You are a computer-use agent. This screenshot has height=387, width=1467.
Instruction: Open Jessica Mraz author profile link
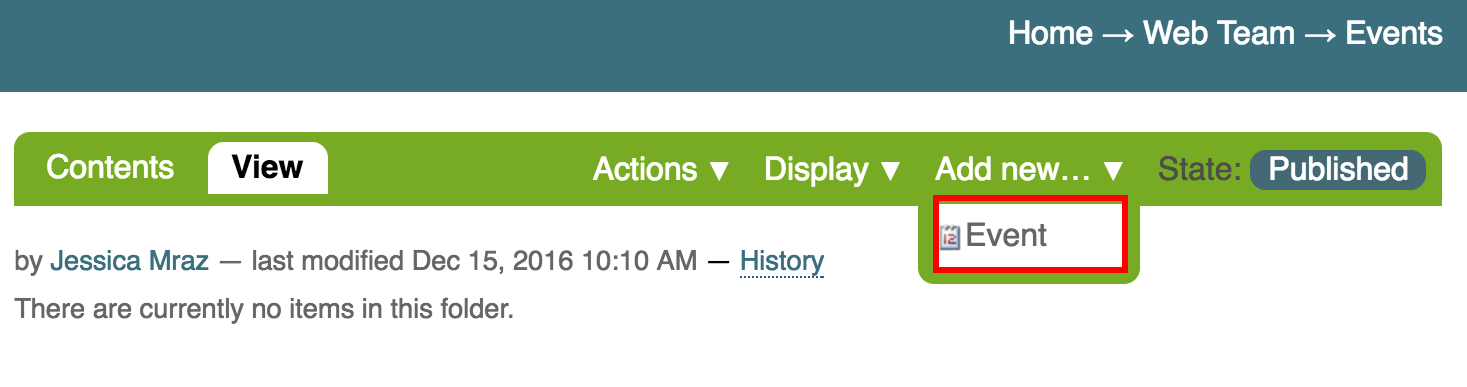pos(129,262)
